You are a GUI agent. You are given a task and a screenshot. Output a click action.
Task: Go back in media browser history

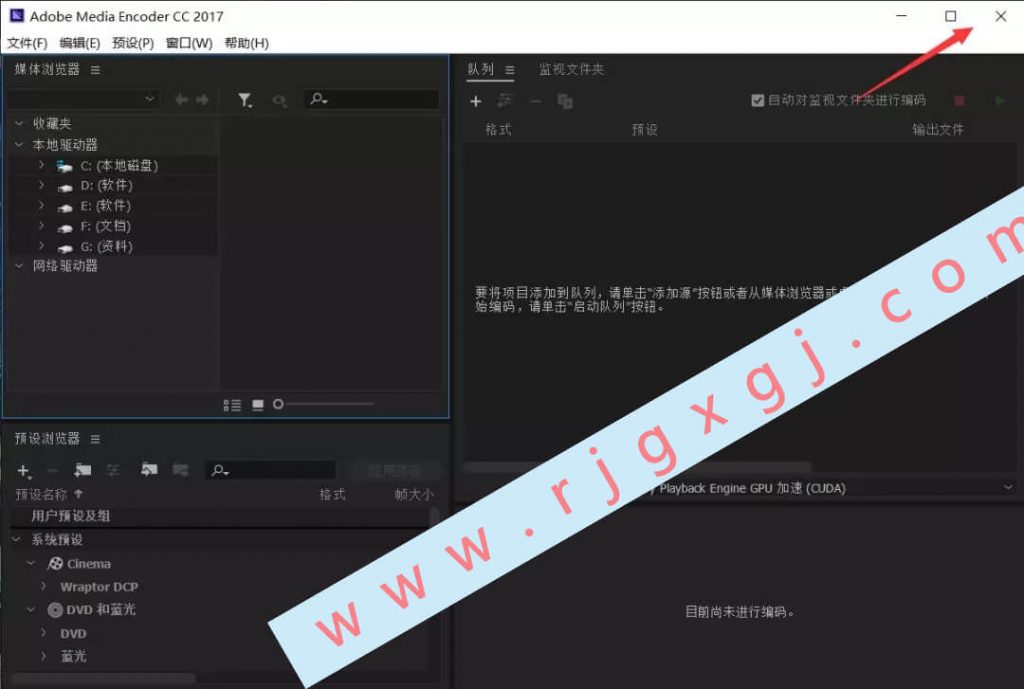182,99
